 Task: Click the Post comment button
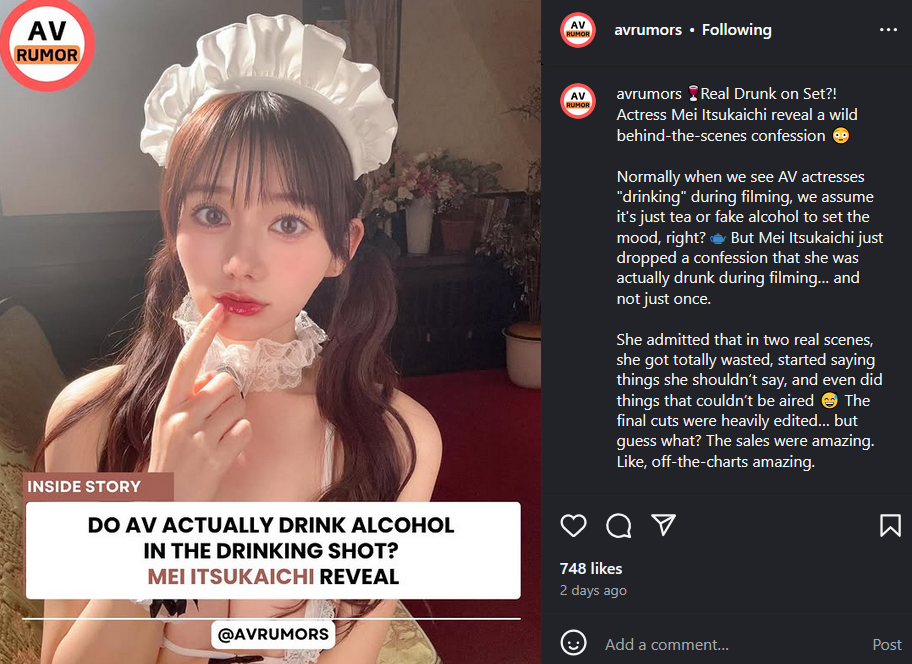886,644
